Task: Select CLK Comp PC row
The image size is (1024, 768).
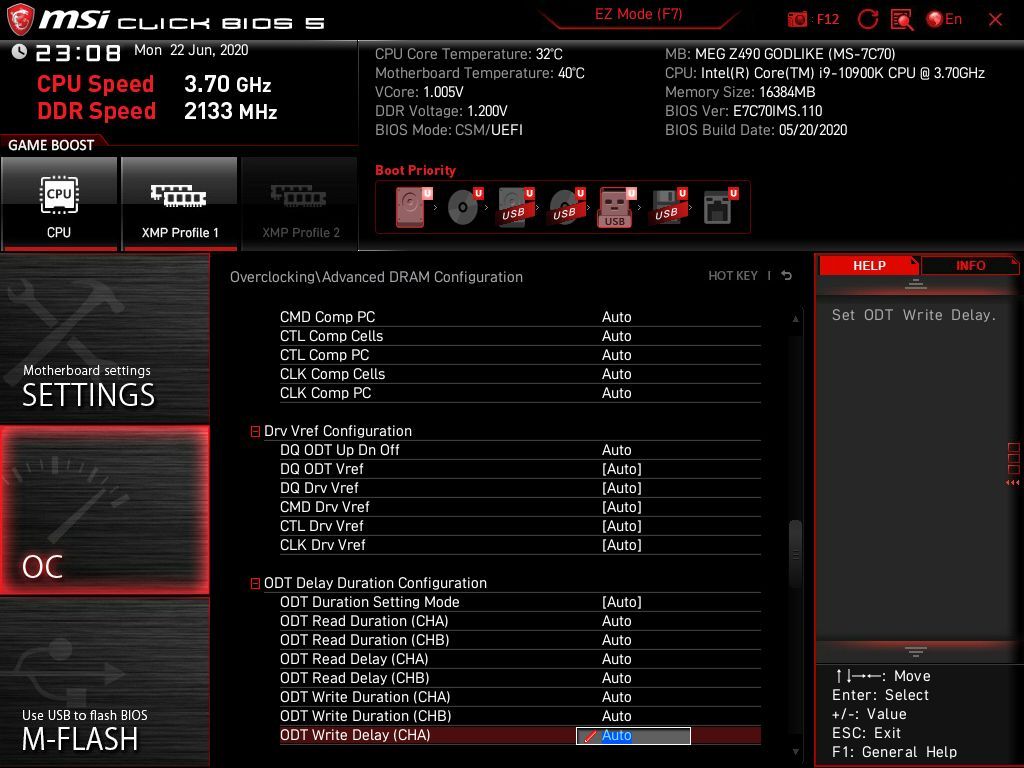Action: (520, 392)
